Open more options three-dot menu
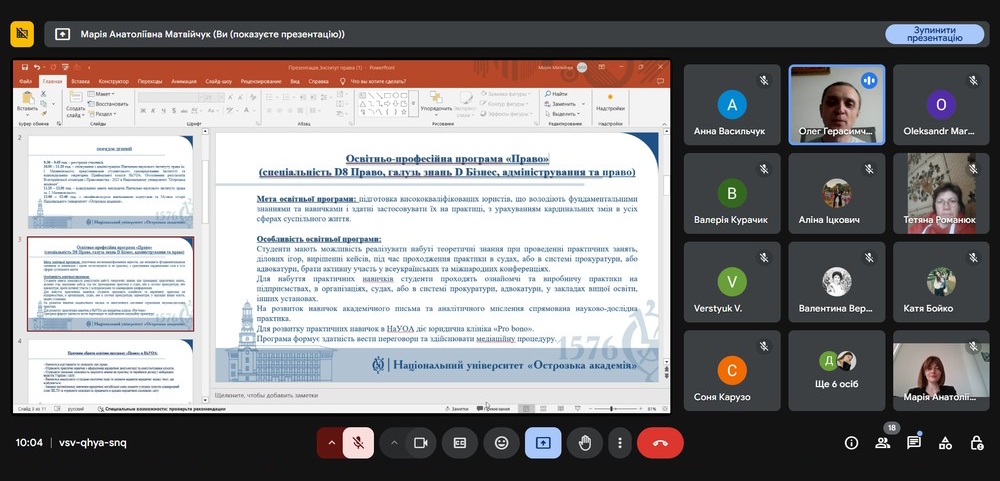 pos(620,443)
